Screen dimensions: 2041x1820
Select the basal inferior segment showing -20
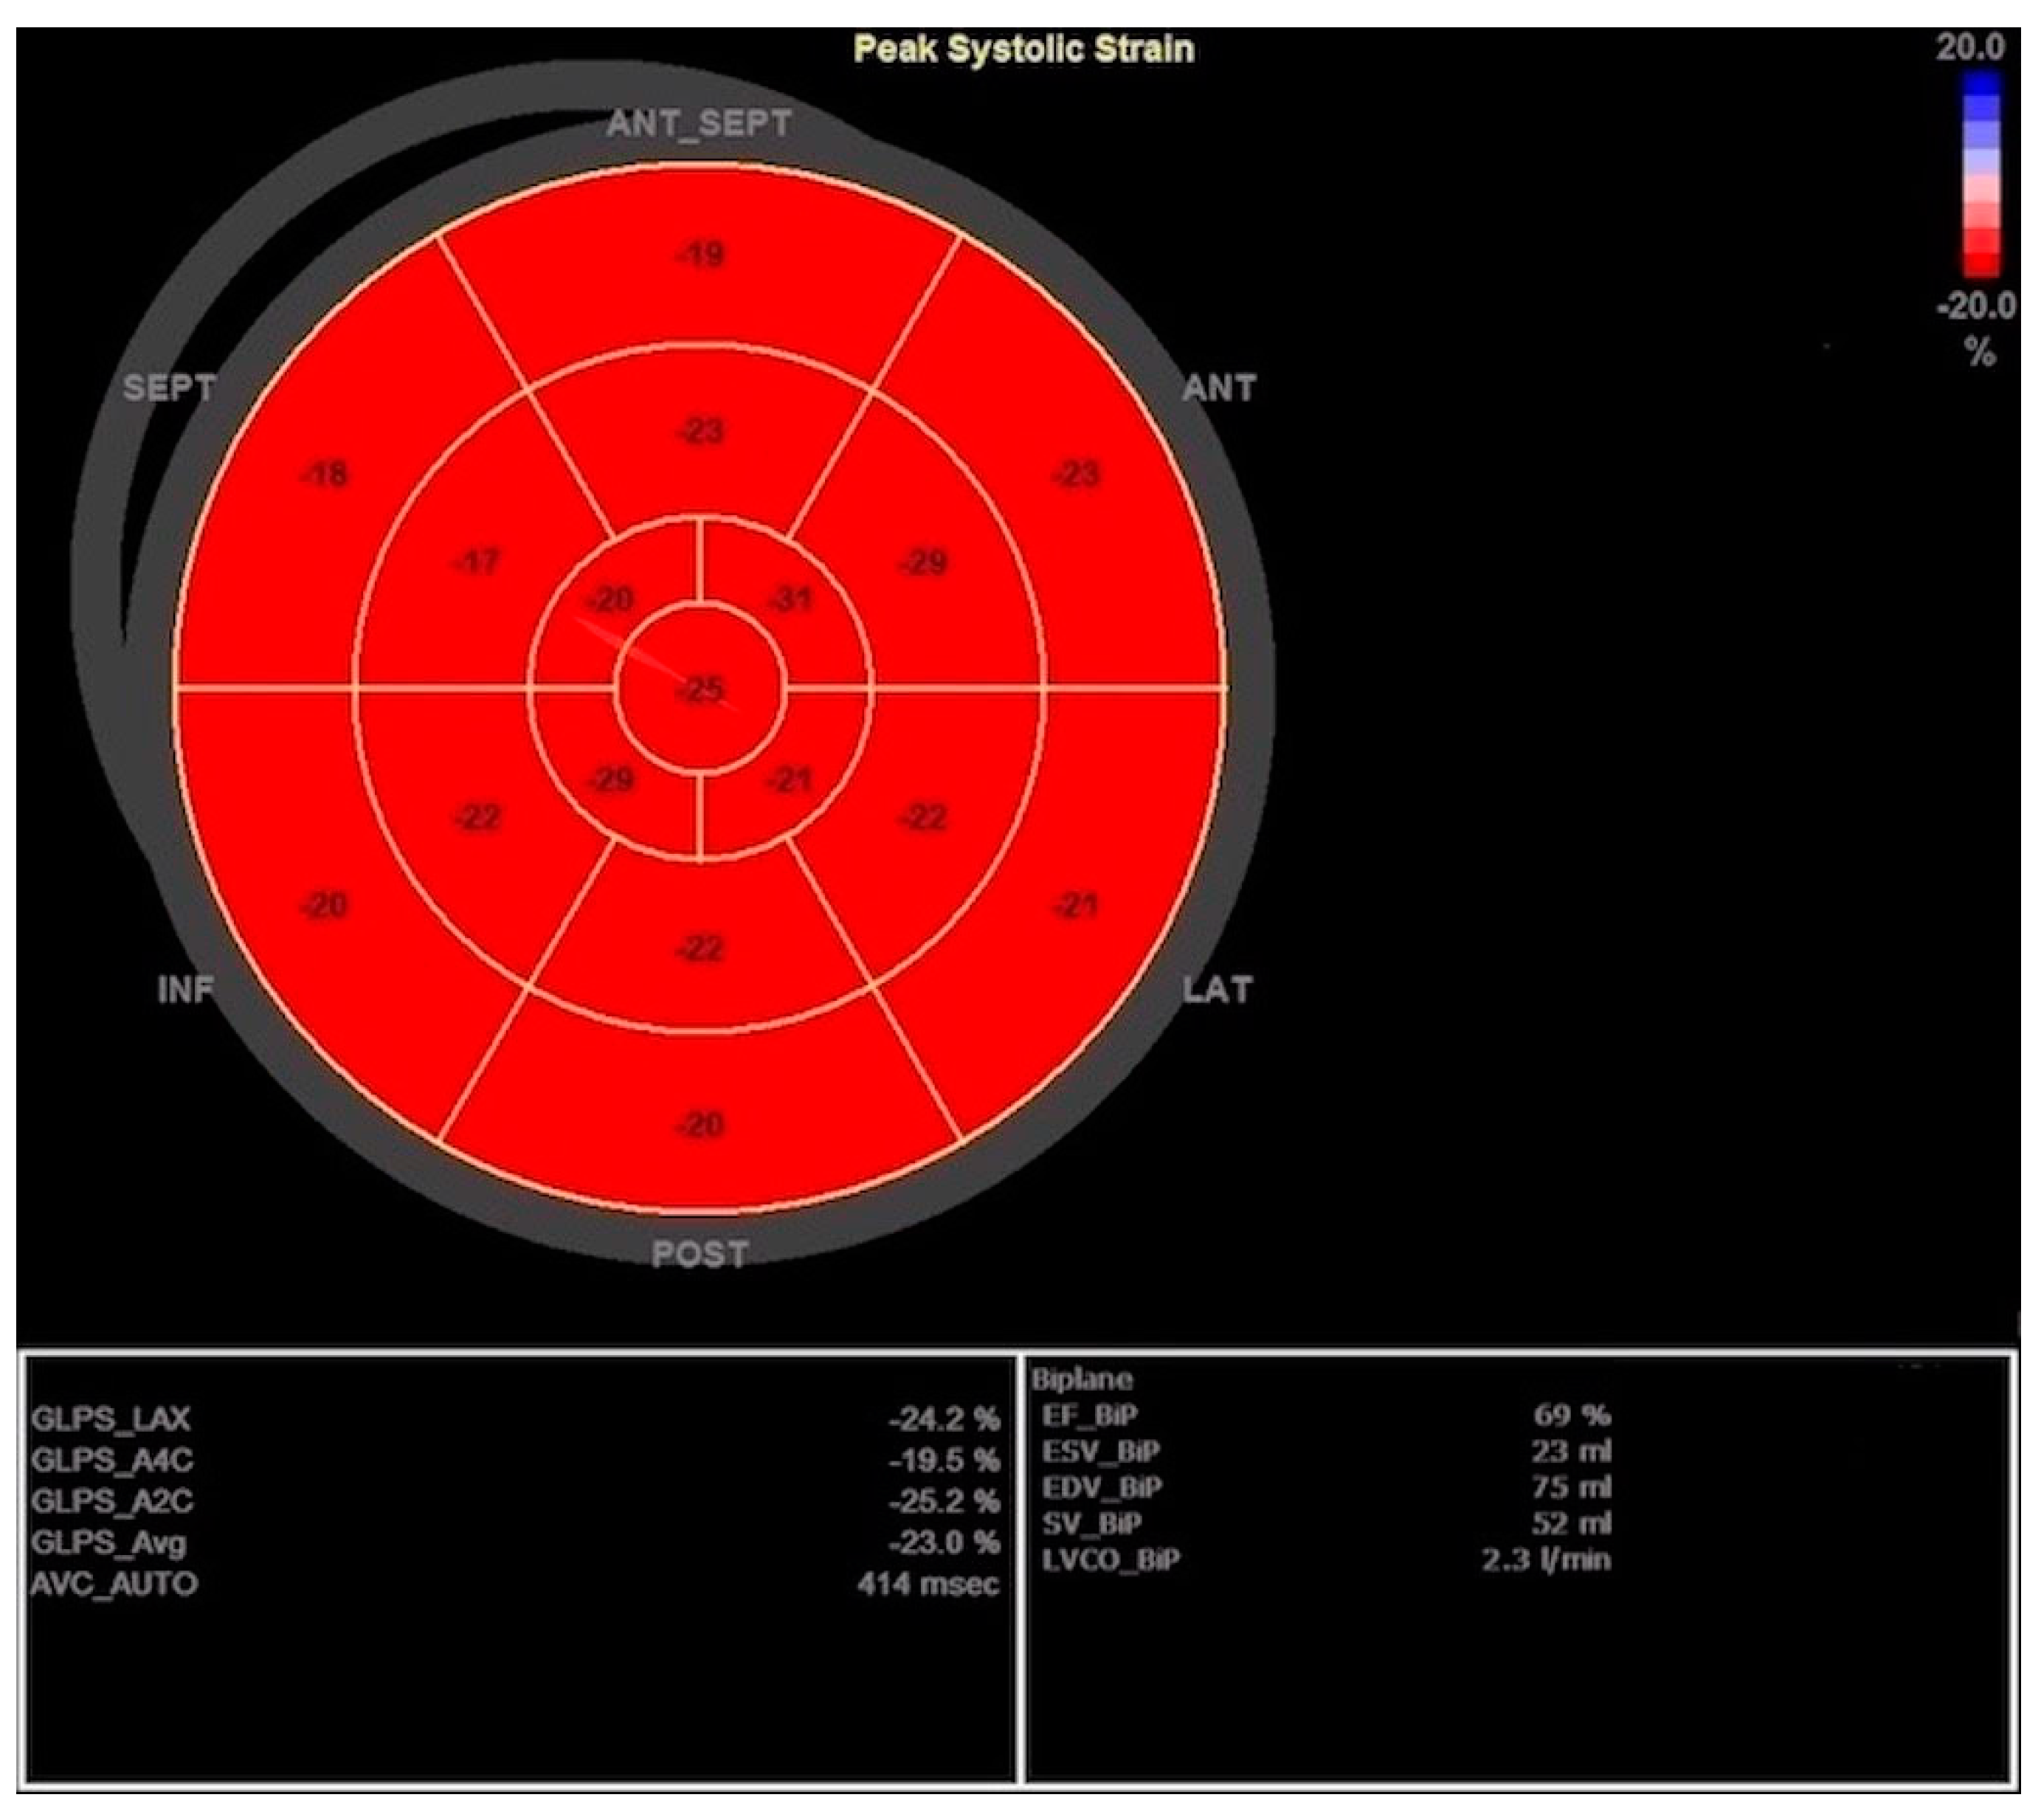coord(325,906)
